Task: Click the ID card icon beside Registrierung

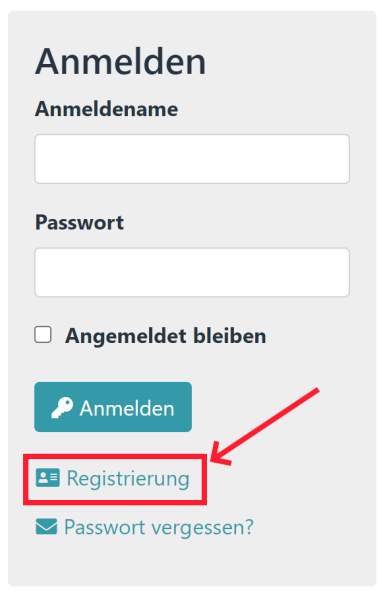Action: coord(48,478)
